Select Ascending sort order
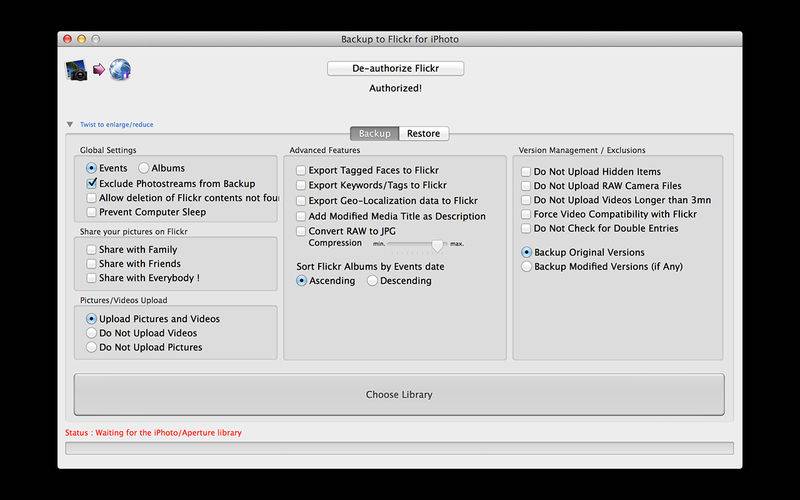800x500 pixels. pyautogui.click(x=302, y=281)
